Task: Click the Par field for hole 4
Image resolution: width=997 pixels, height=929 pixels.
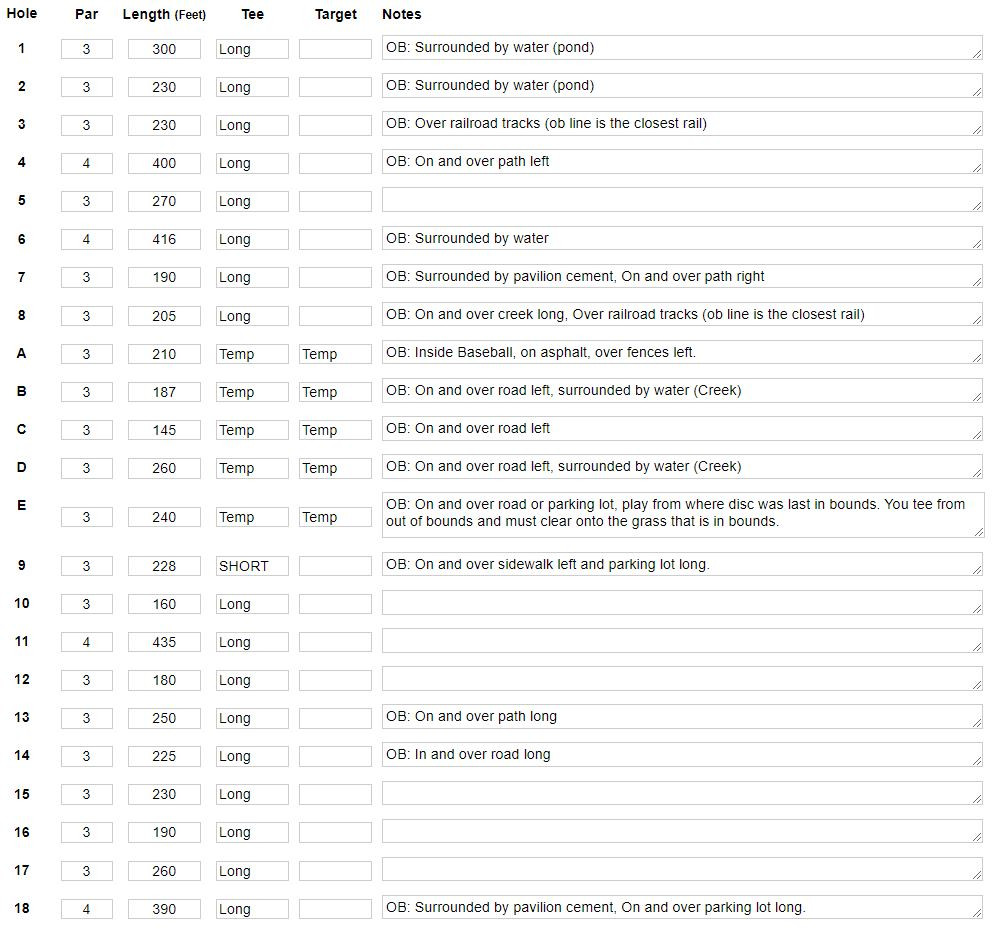Action: [x=86, y=163]
